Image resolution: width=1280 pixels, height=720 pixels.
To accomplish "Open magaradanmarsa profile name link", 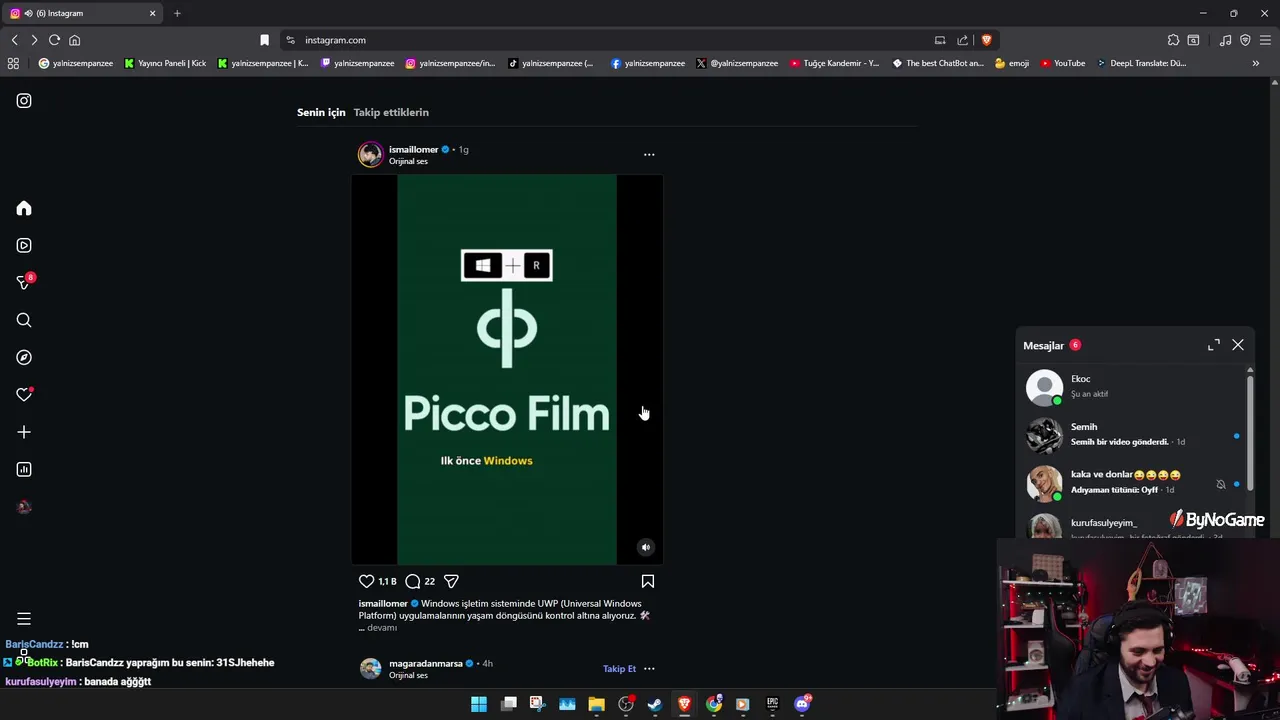I will tap(426, 663).
